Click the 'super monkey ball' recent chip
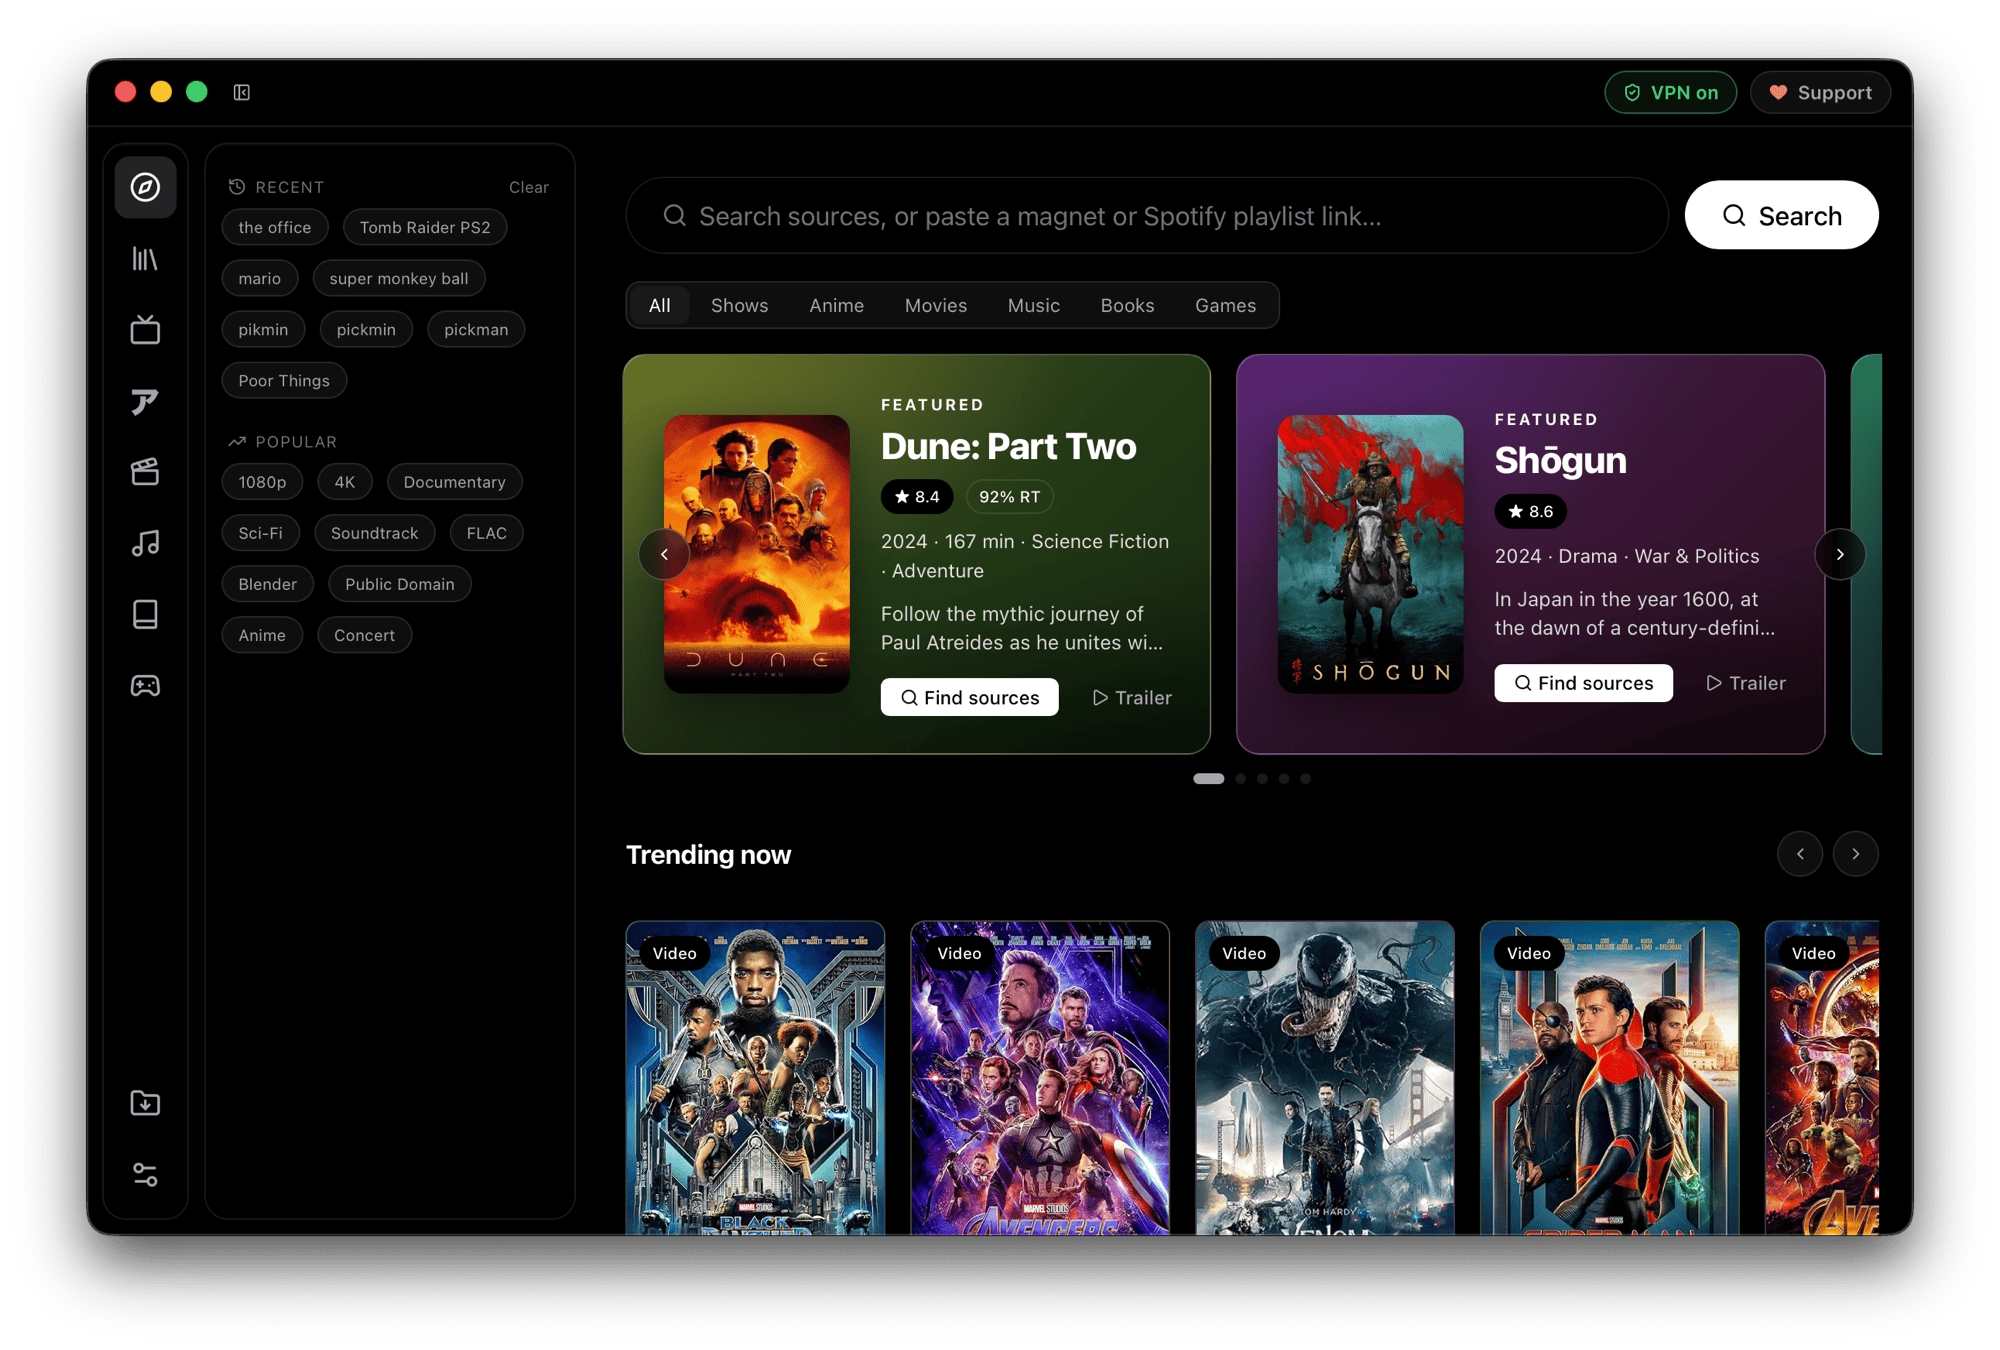The image size is (2000, 1350). 398,278
